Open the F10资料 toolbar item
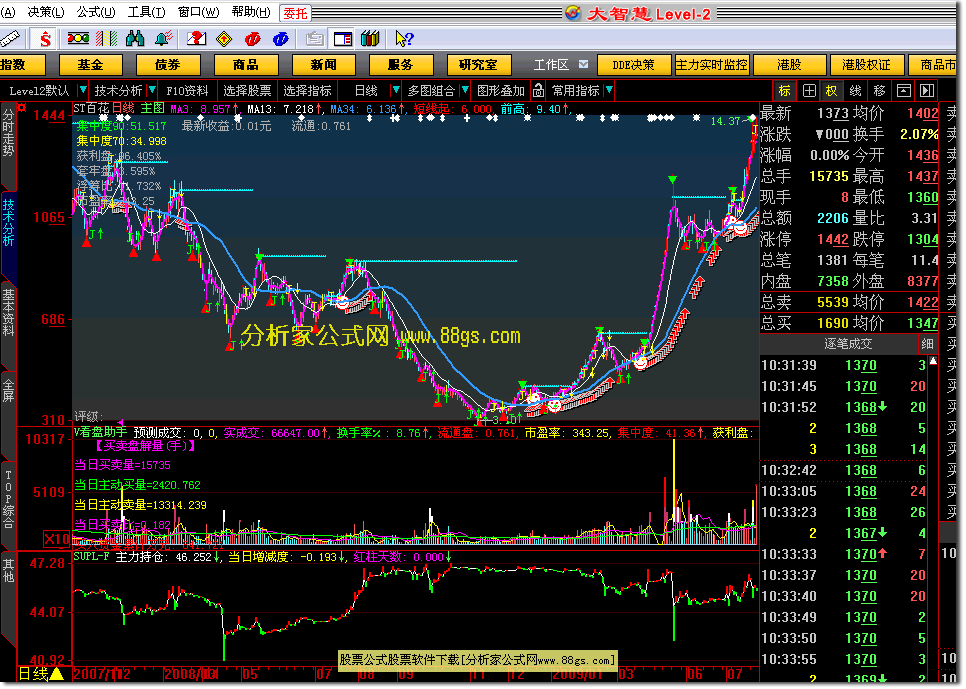The image size is (966, 689). tap(187, 91)
